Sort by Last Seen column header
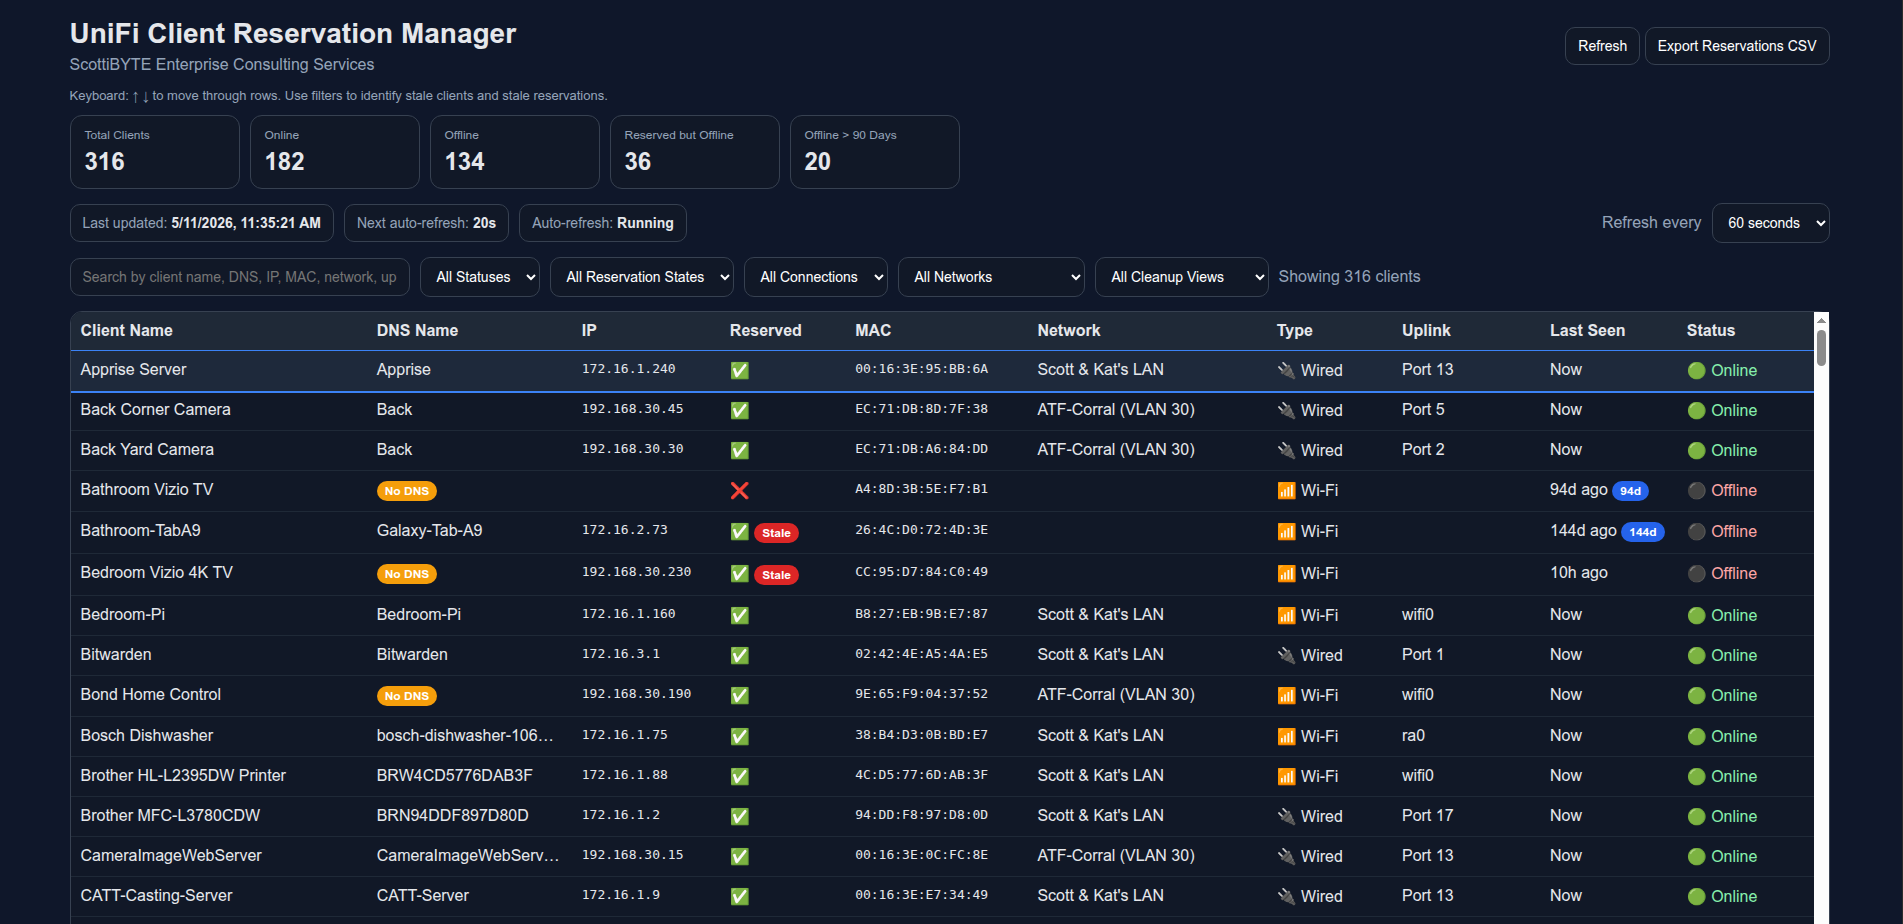 (x=1587, y=330)
